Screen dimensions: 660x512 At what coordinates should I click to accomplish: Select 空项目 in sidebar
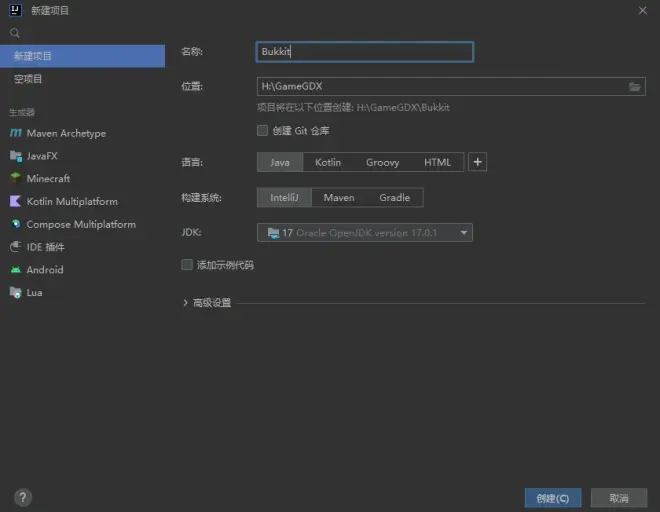tap(82, 79)
